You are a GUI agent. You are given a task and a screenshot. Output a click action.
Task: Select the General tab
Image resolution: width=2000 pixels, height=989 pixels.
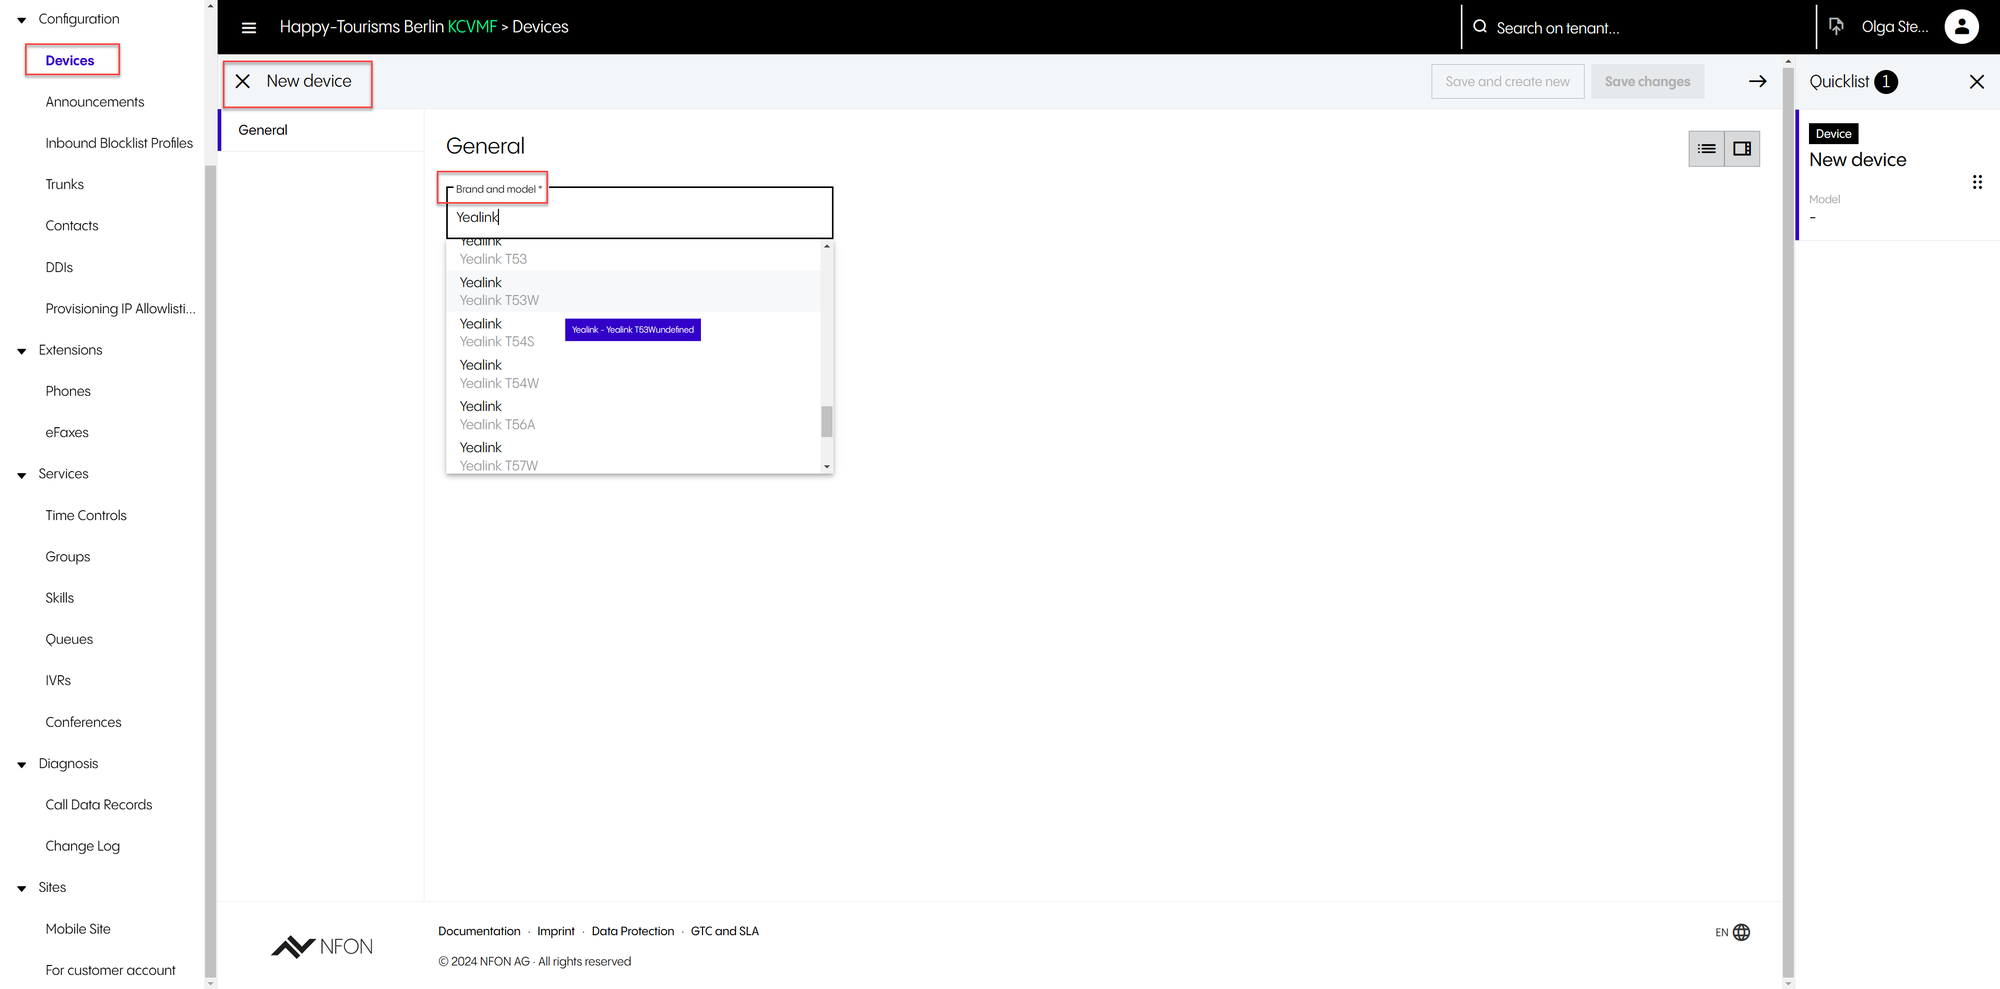[x=263, y=130]
